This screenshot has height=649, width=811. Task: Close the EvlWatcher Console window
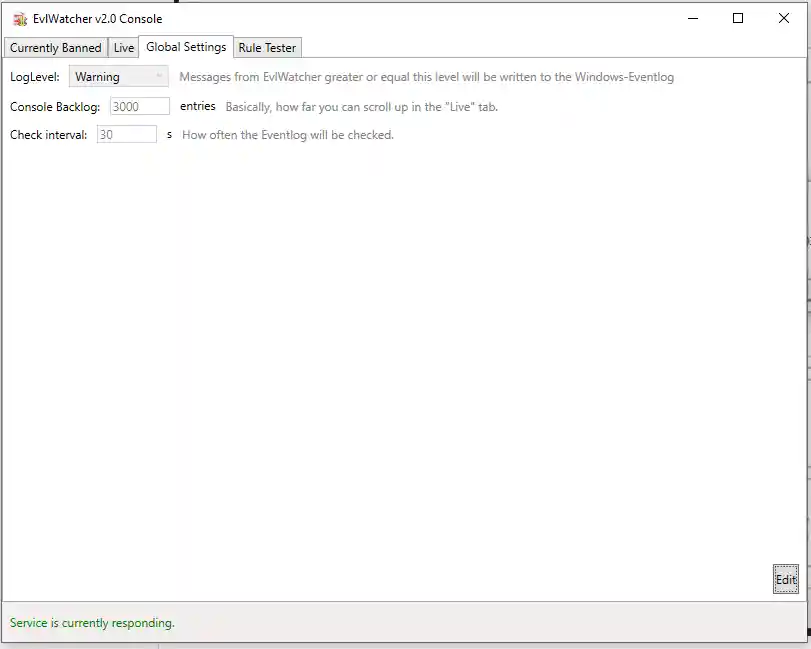click(x=784, y=18)
